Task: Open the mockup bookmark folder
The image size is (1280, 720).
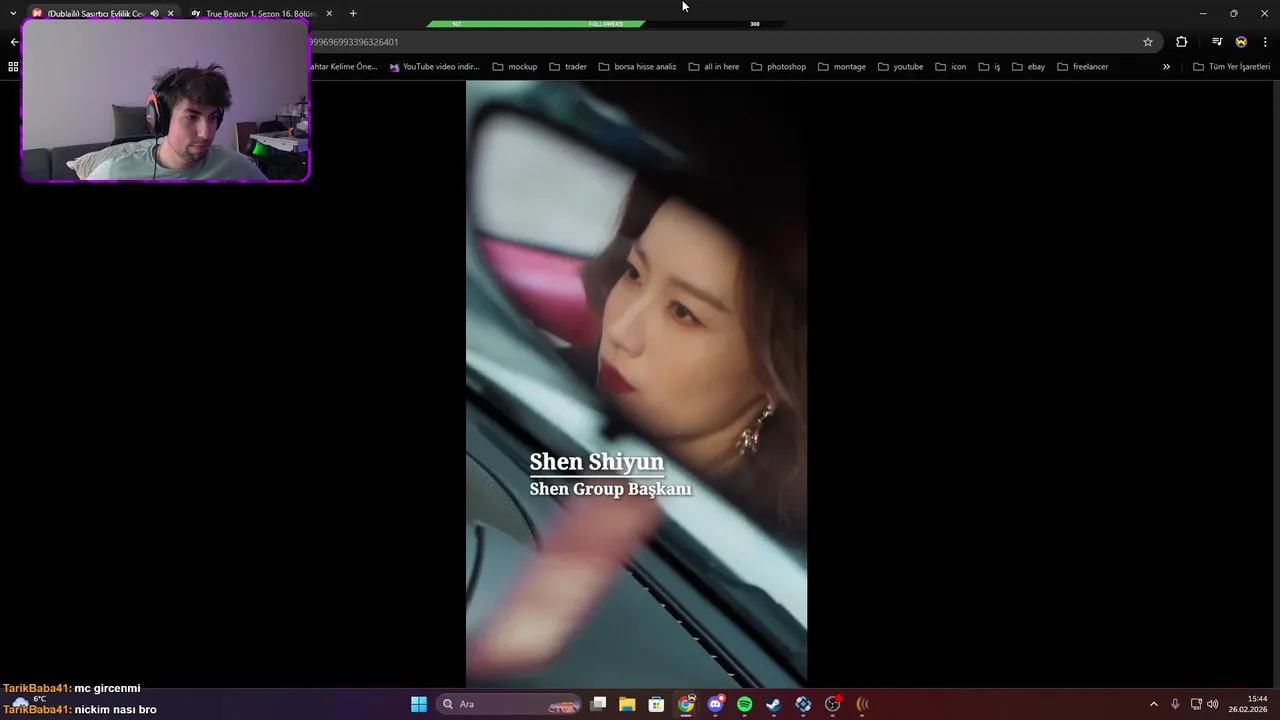Action: [515, 67]
